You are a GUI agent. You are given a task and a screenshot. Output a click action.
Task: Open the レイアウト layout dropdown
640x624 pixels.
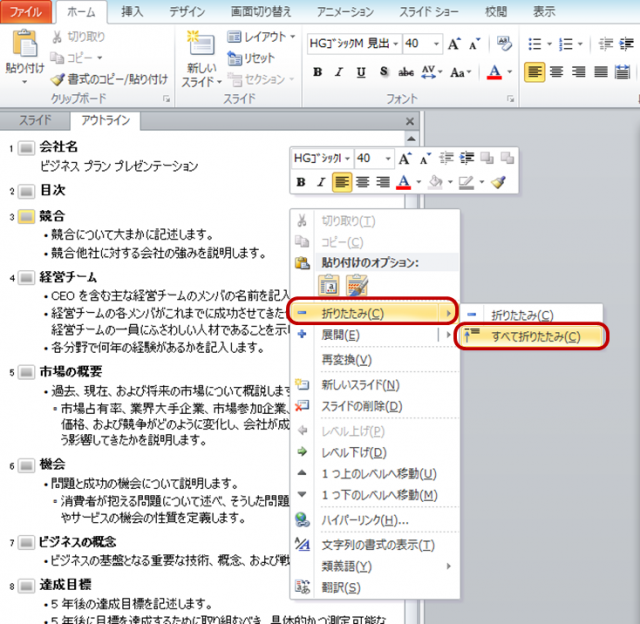click(x=262, y=37)
